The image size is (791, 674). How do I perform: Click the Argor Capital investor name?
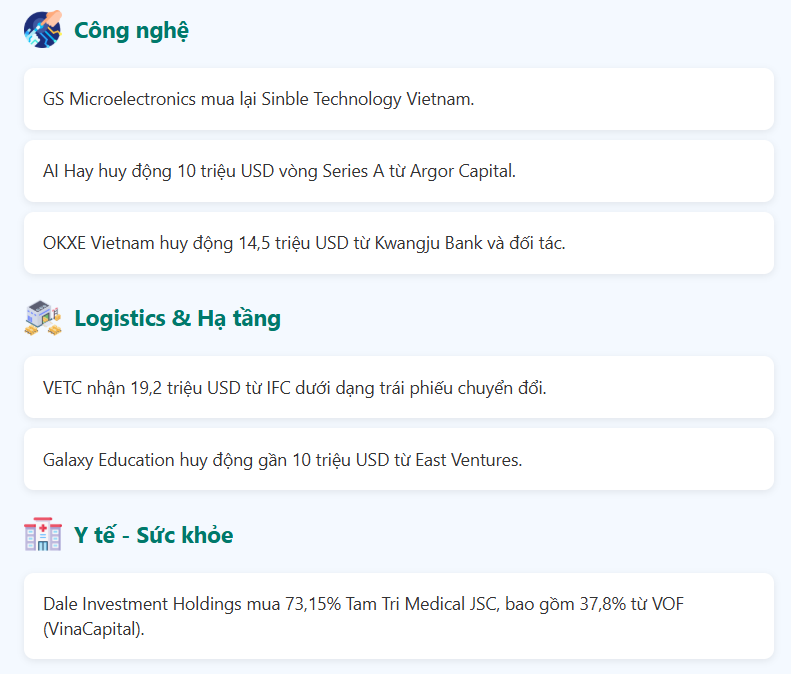click(x=462, y=172)
